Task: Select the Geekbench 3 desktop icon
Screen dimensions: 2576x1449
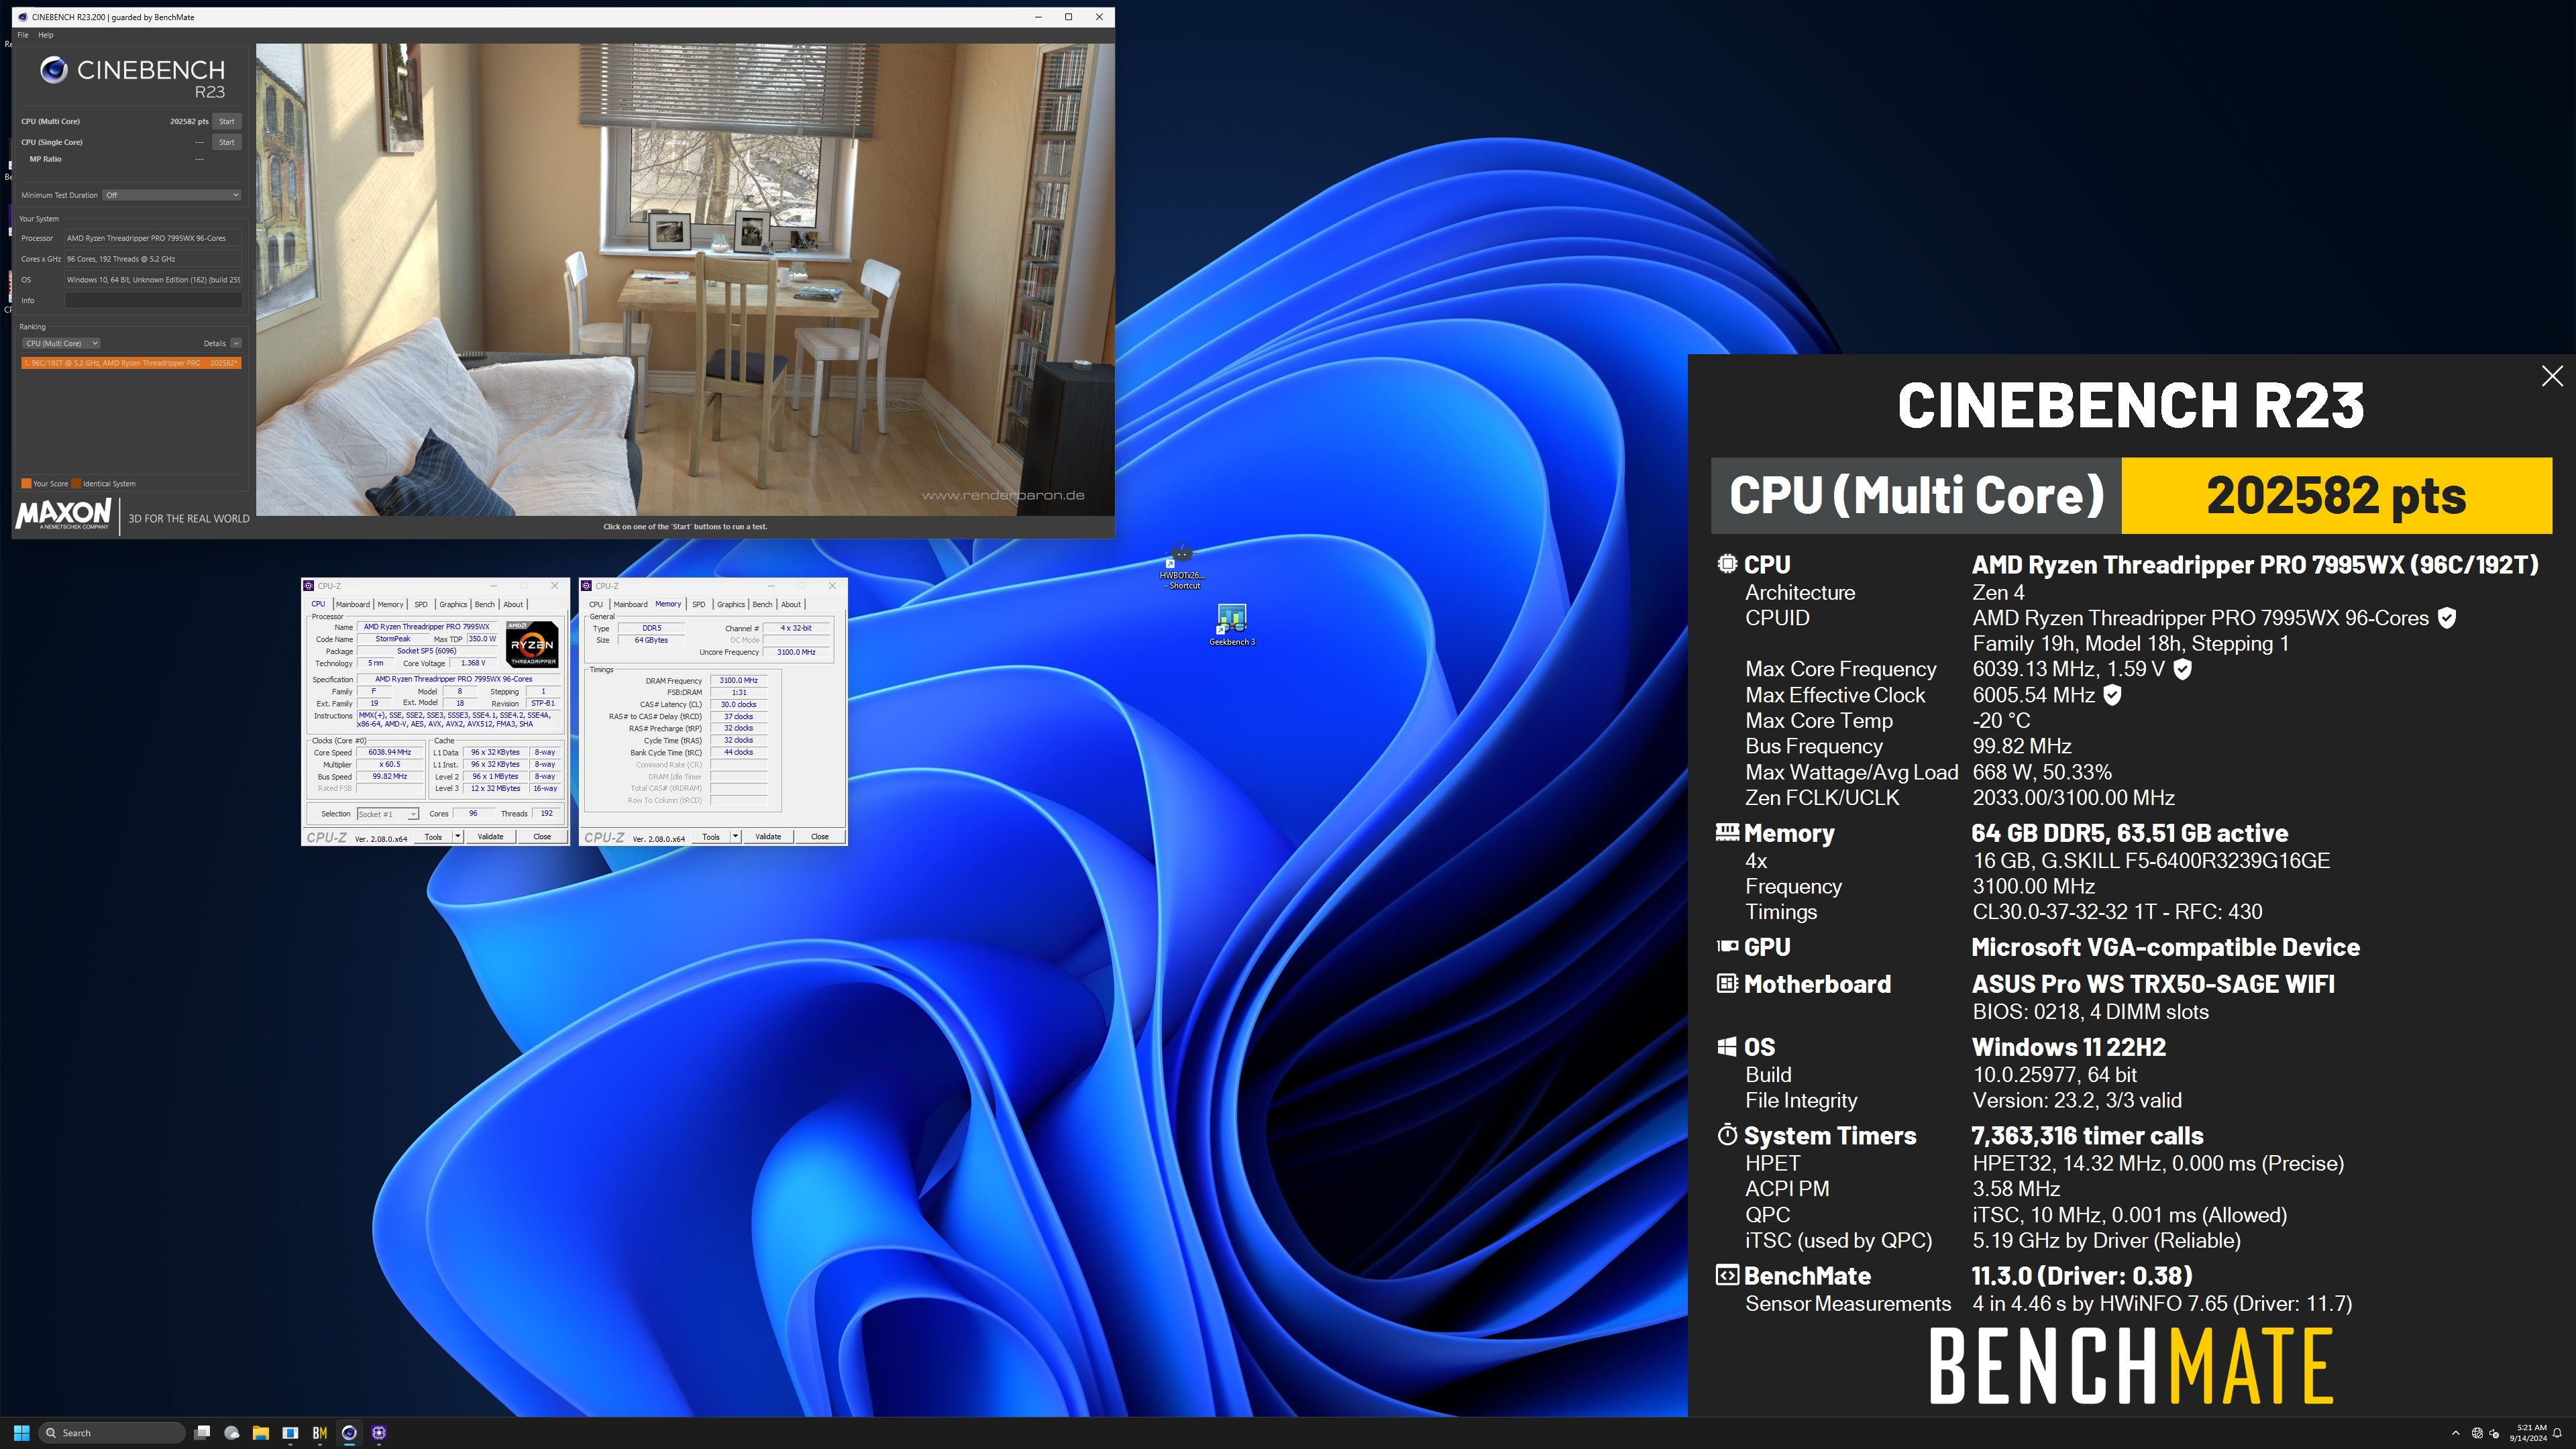Action: (1232, 625)
